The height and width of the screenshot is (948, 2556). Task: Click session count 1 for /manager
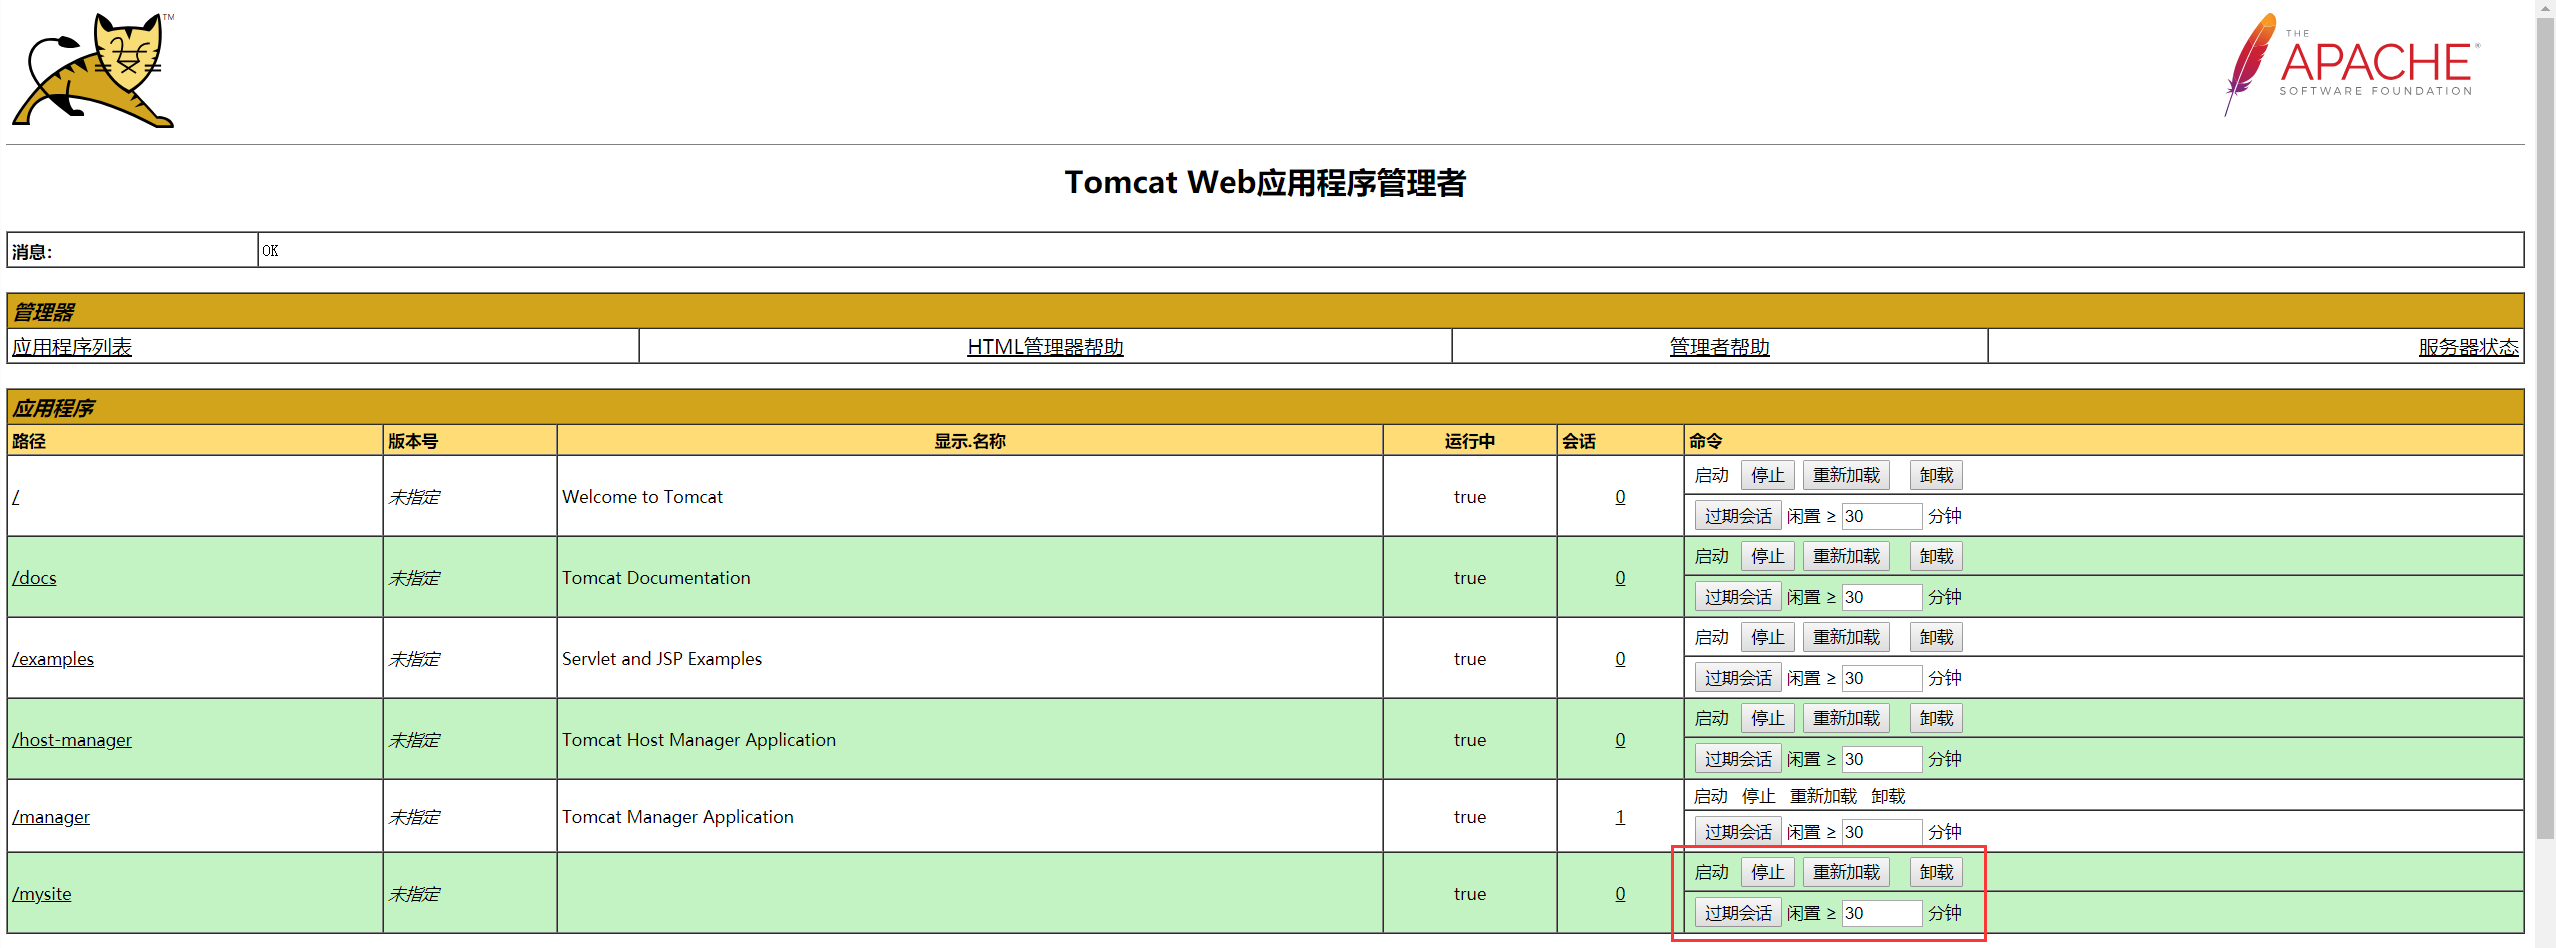pyautogui.click(x=1620, y=817)
